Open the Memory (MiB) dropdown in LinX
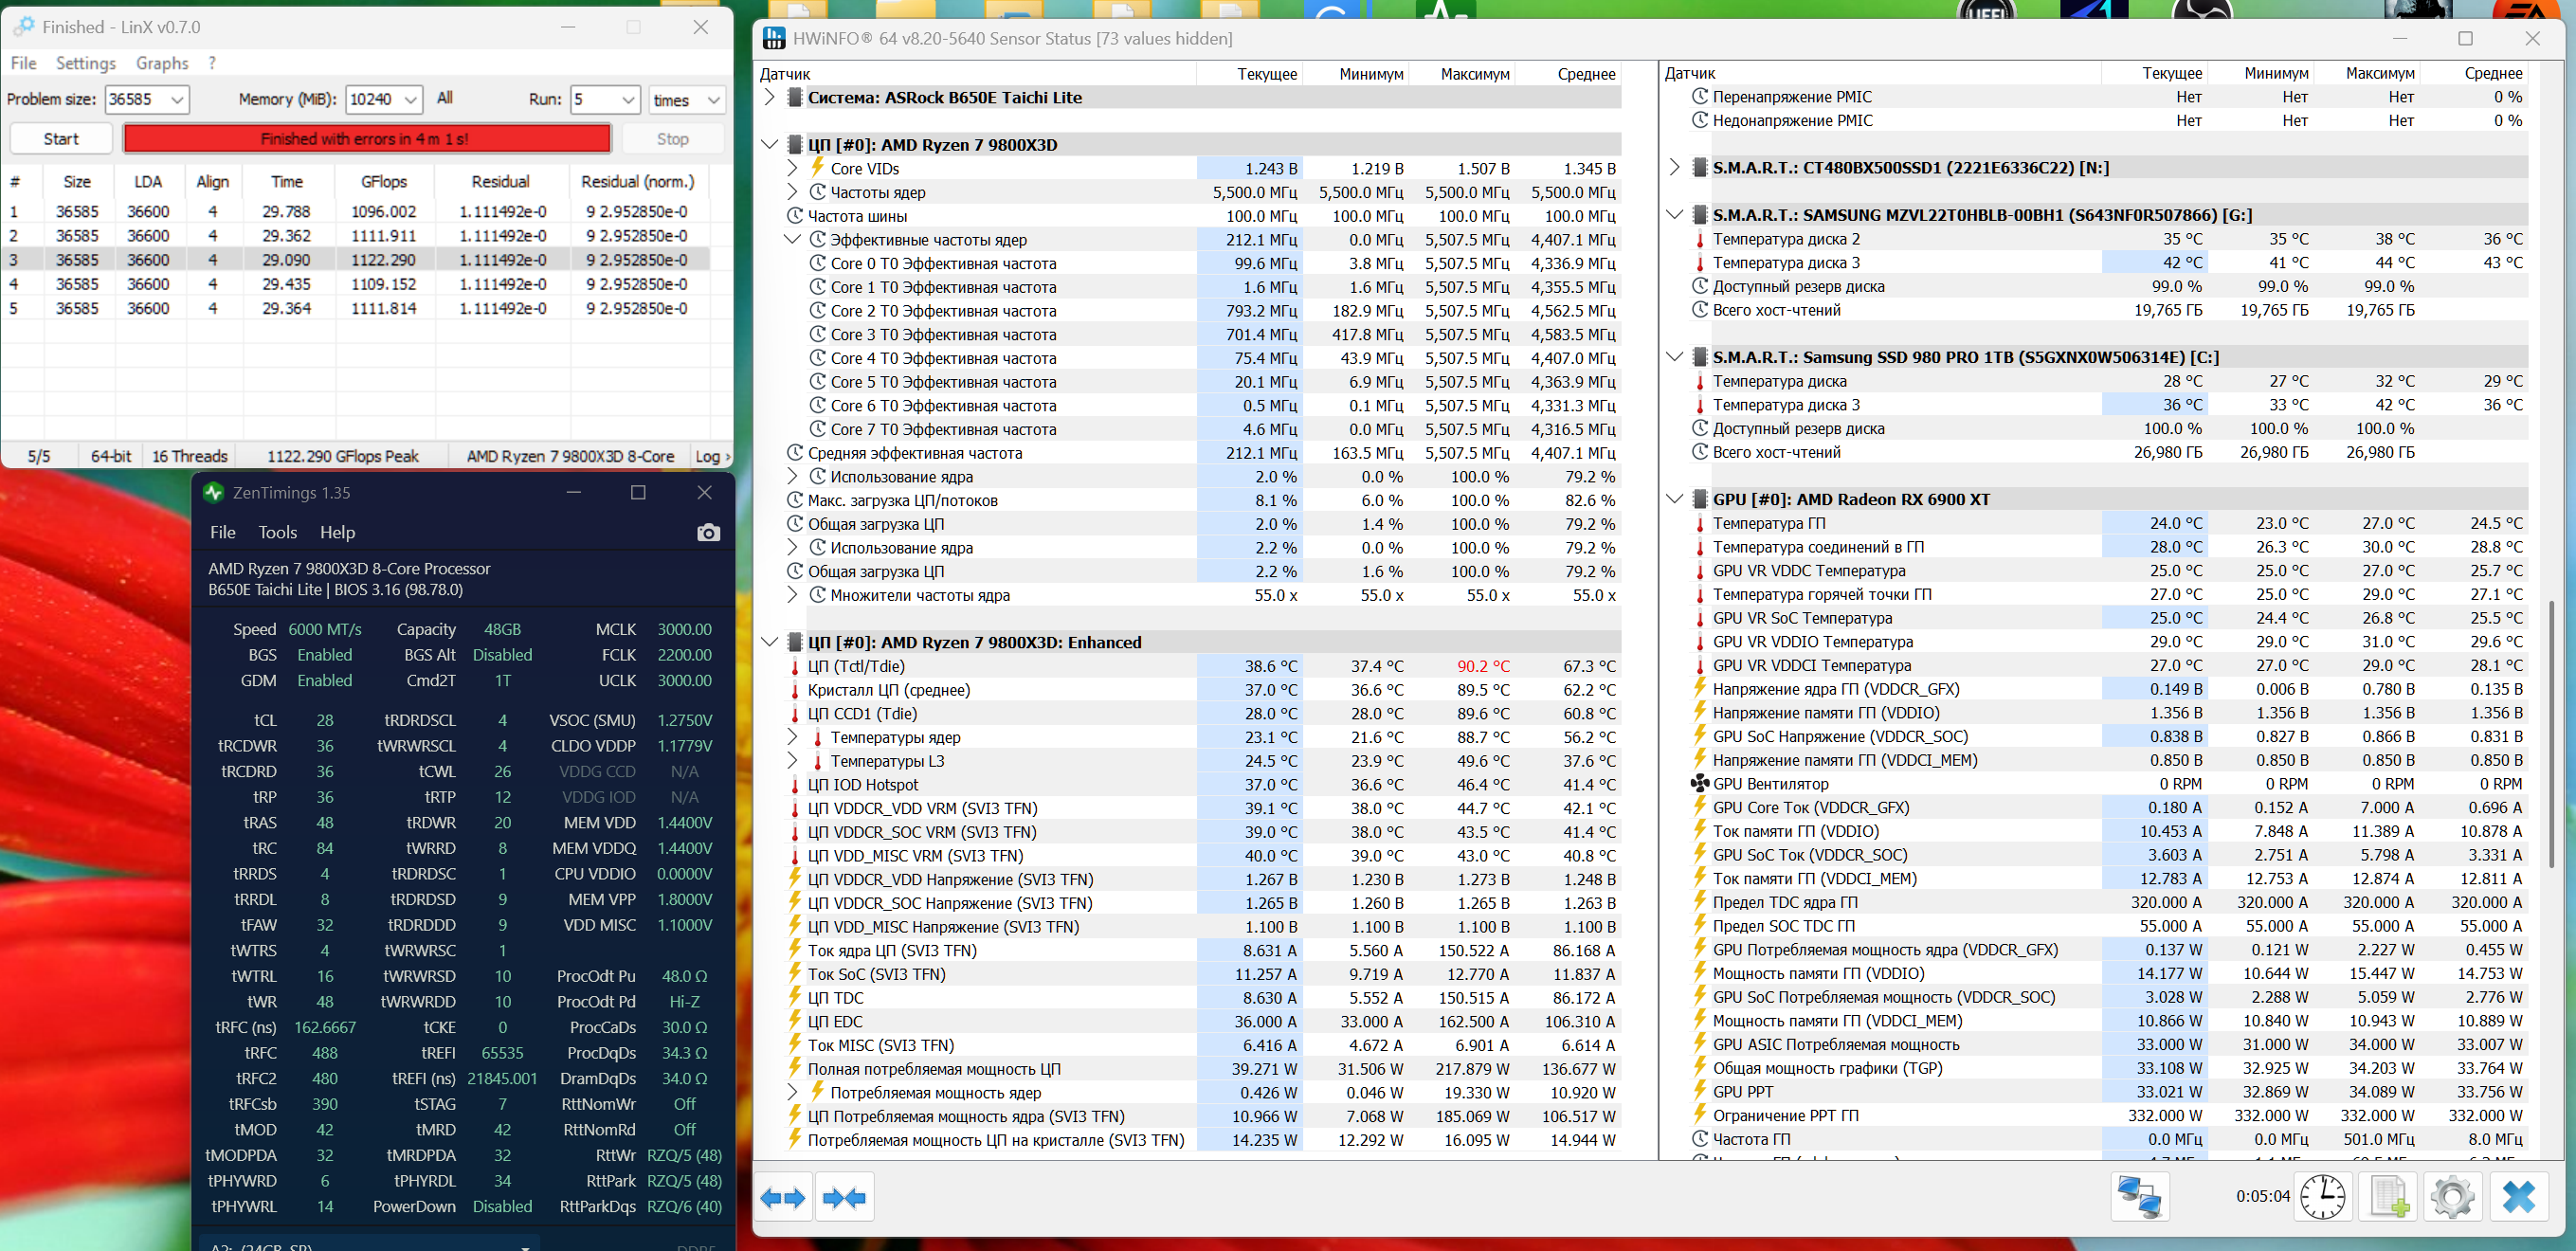 (x=410, y=99)
